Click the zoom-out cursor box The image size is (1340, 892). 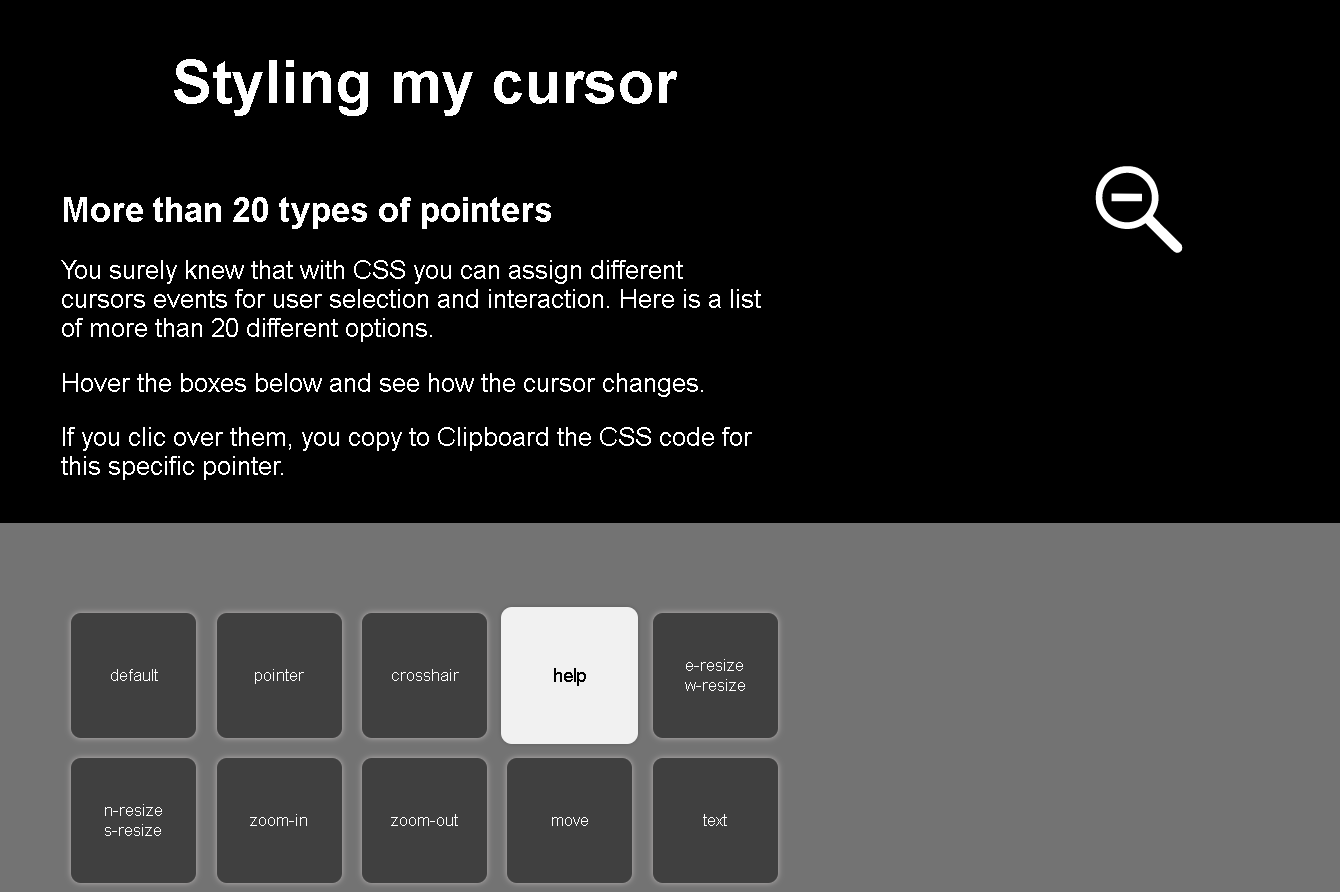[x=424, y=820]
